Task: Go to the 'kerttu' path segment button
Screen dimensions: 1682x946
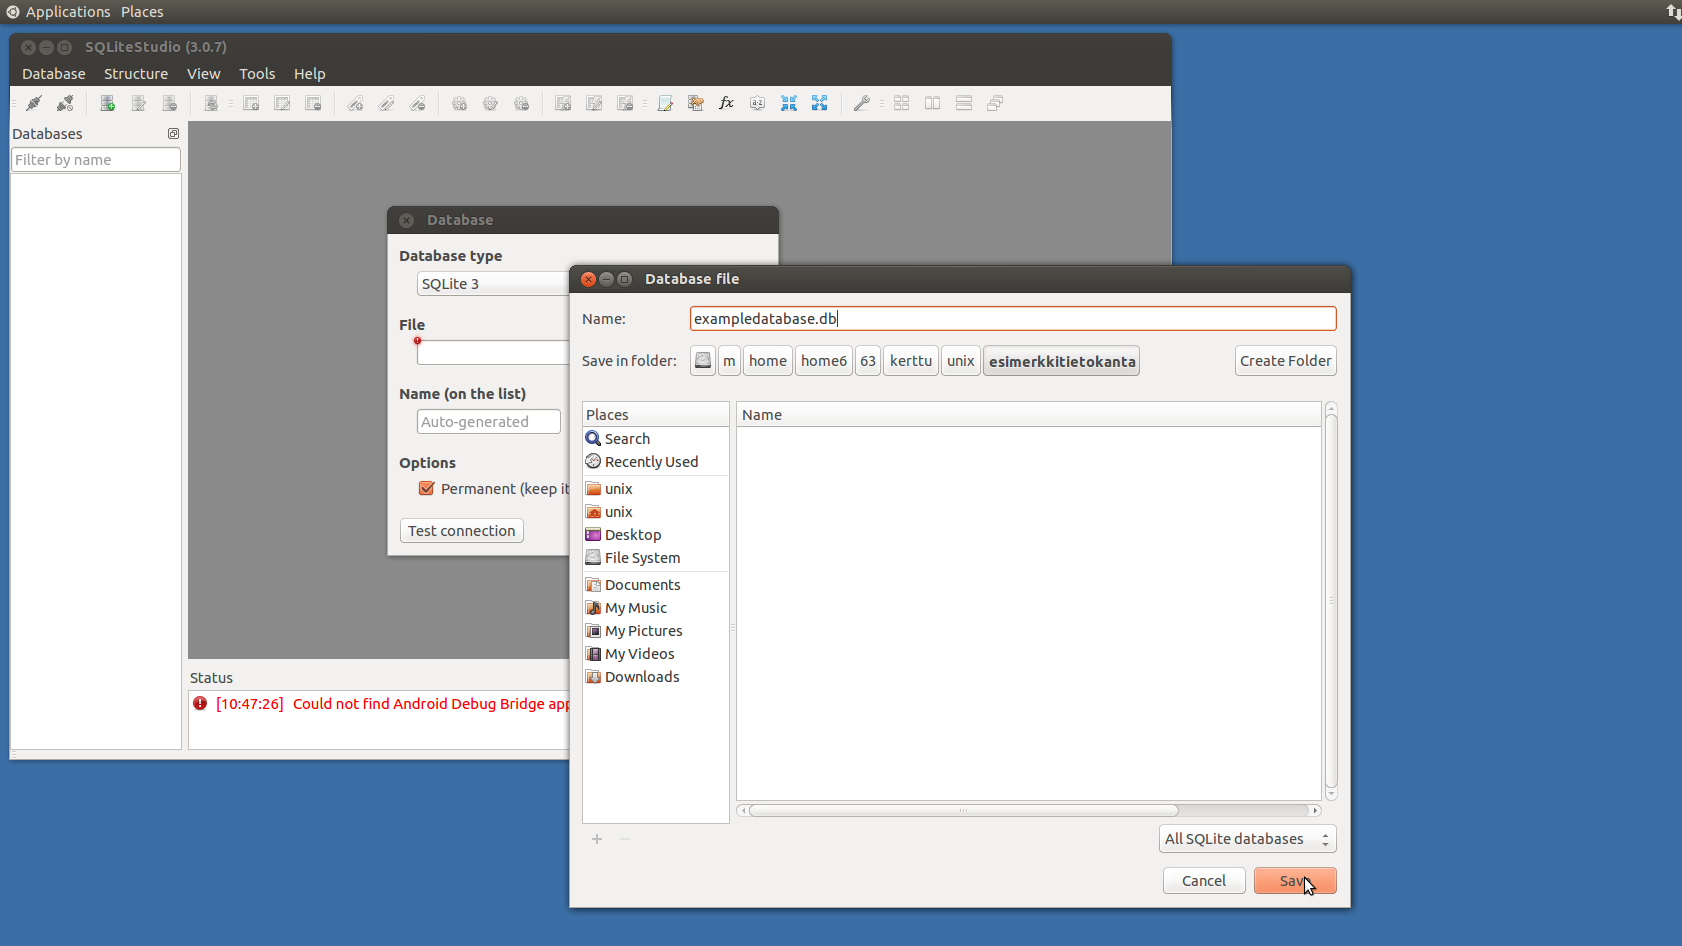Action: pyautogui.click(x=911, y=361)
